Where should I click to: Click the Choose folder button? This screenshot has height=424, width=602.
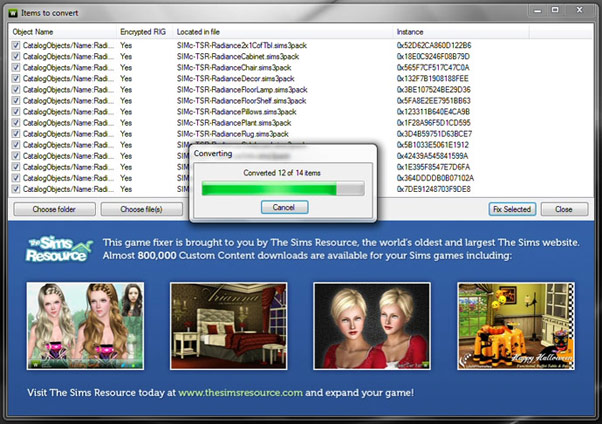[53, 209]
